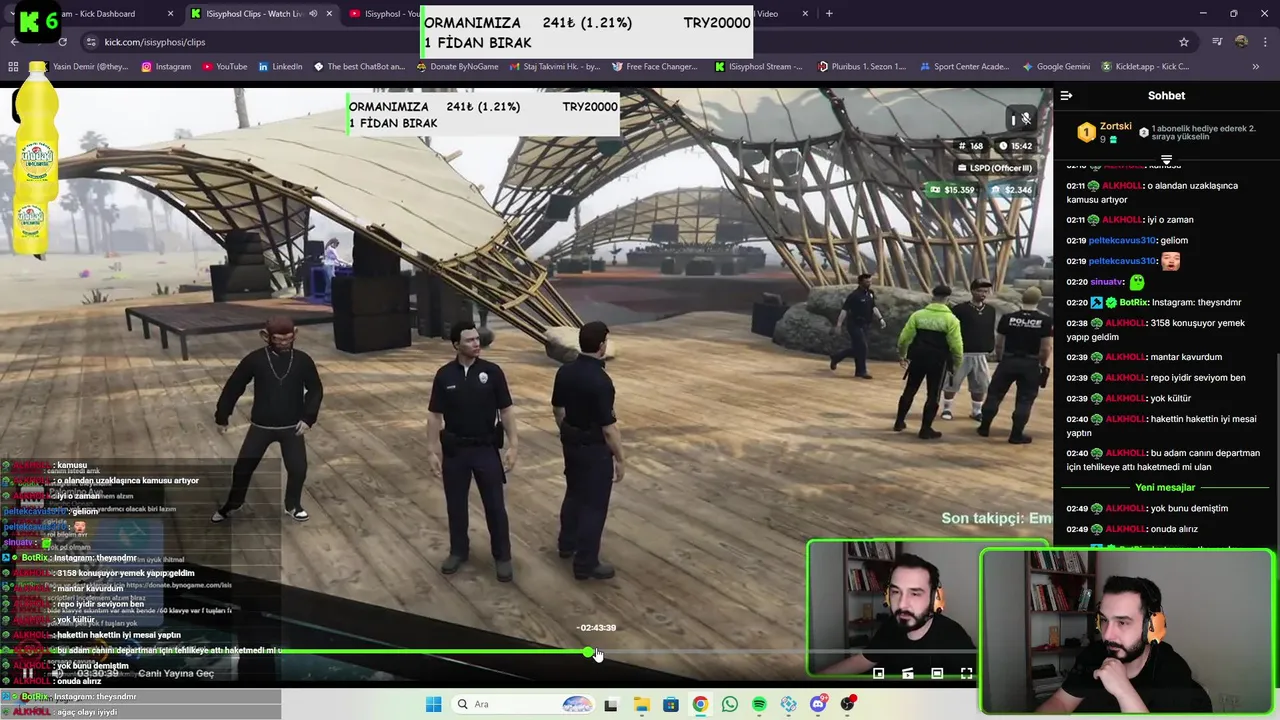The width and height of the screenshot is (1280, 720).
Task: Click the clip creation icon in player
Action: coord(908,674)
